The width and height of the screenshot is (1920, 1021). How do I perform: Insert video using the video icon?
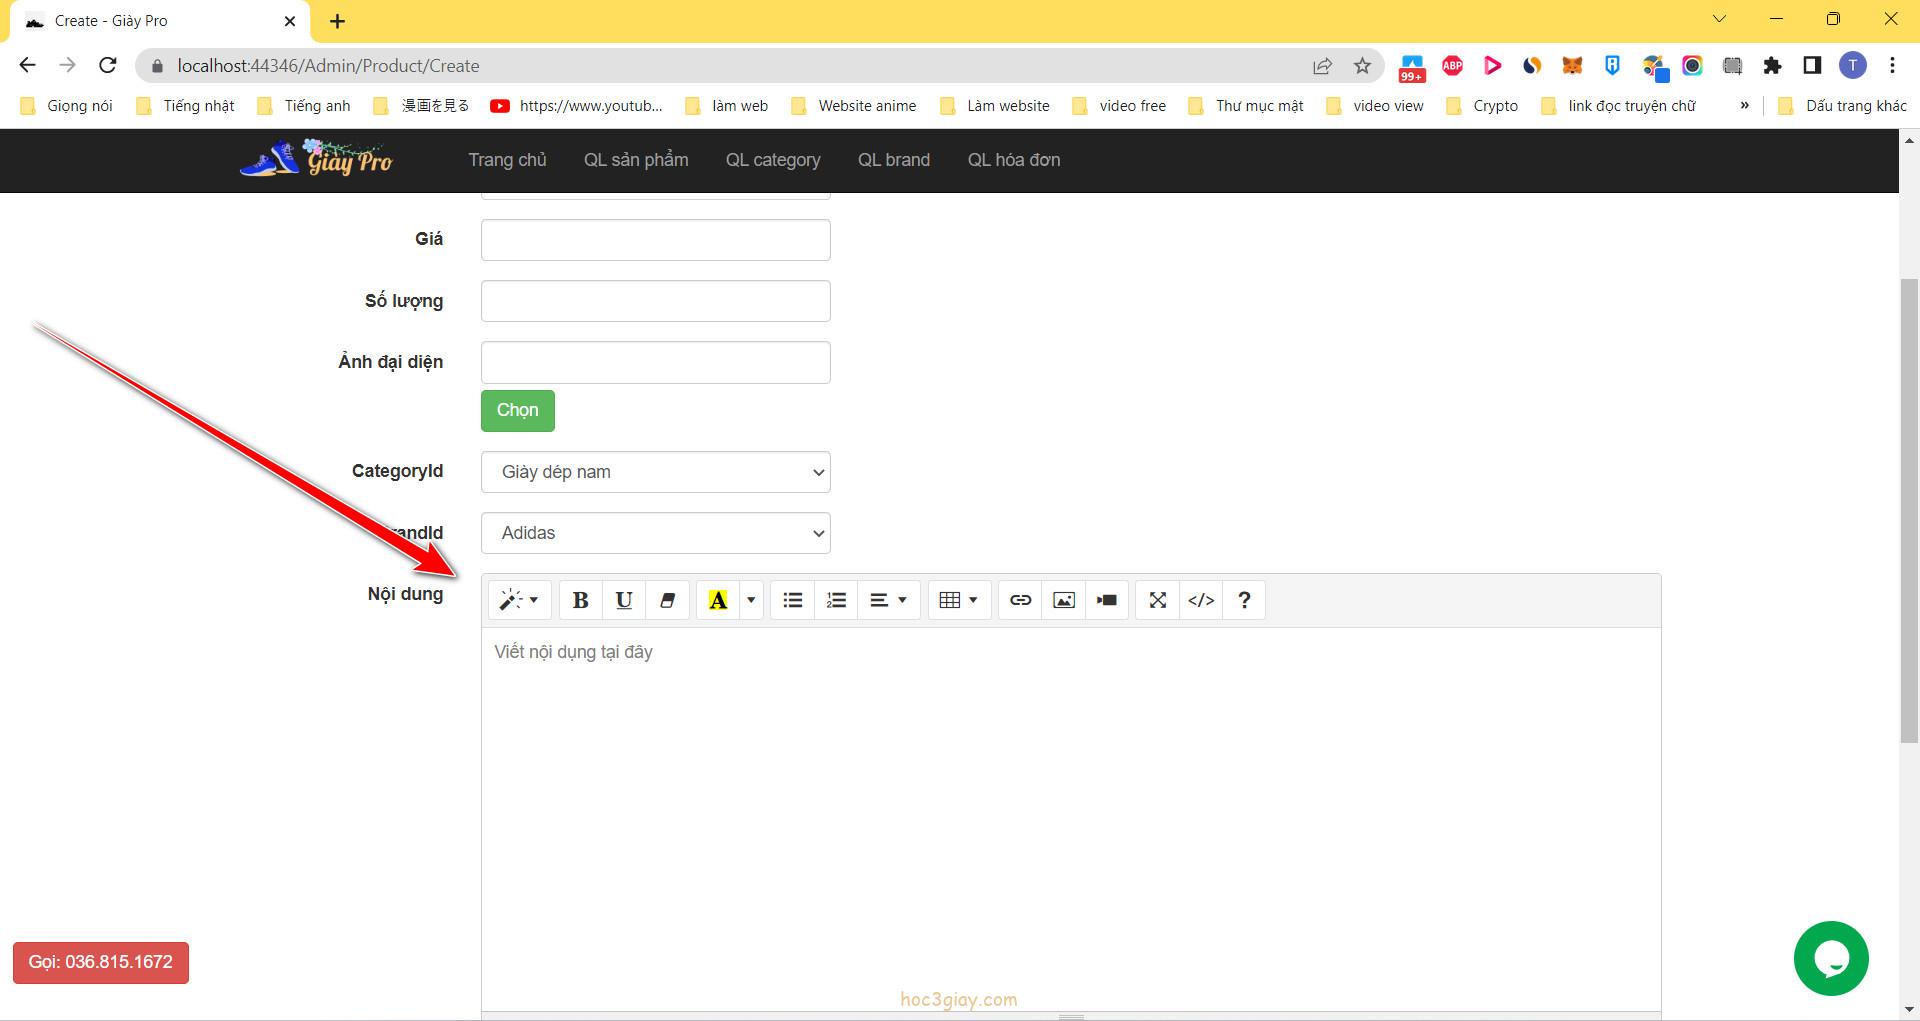(x=1107, y=600)
